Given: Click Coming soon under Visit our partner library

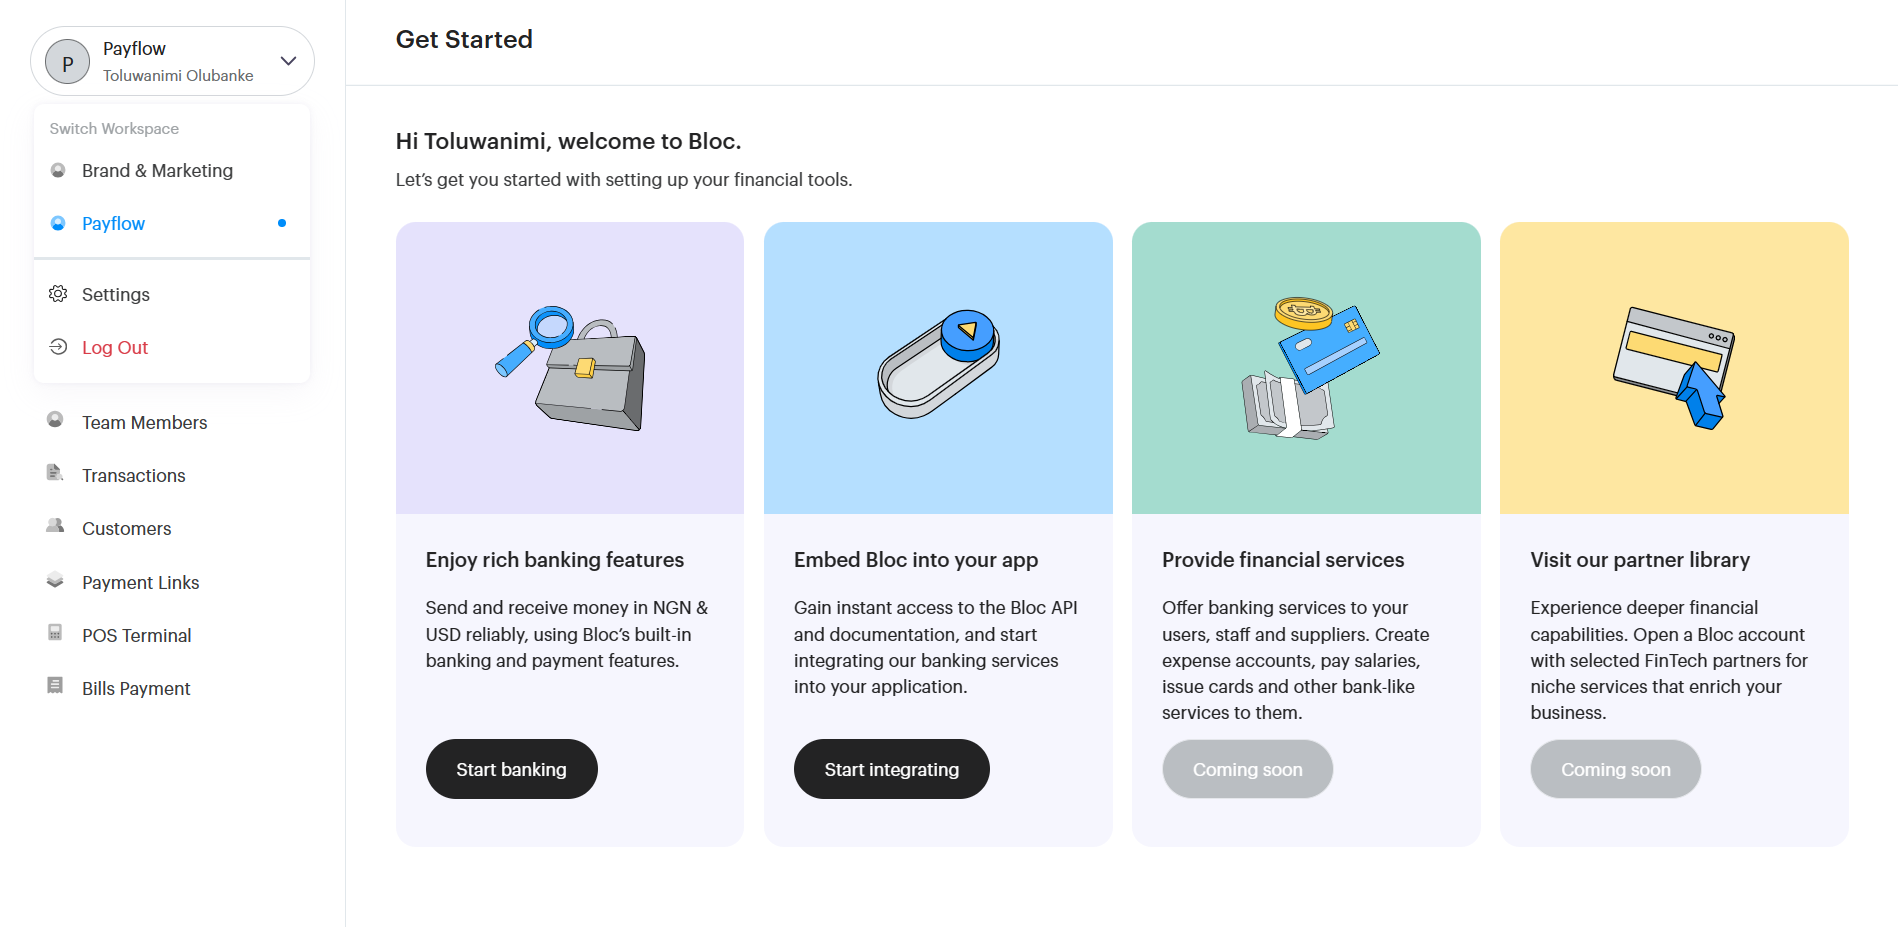Looking at the screenshot, I should pyautogui.click(x=1615, y=769).
